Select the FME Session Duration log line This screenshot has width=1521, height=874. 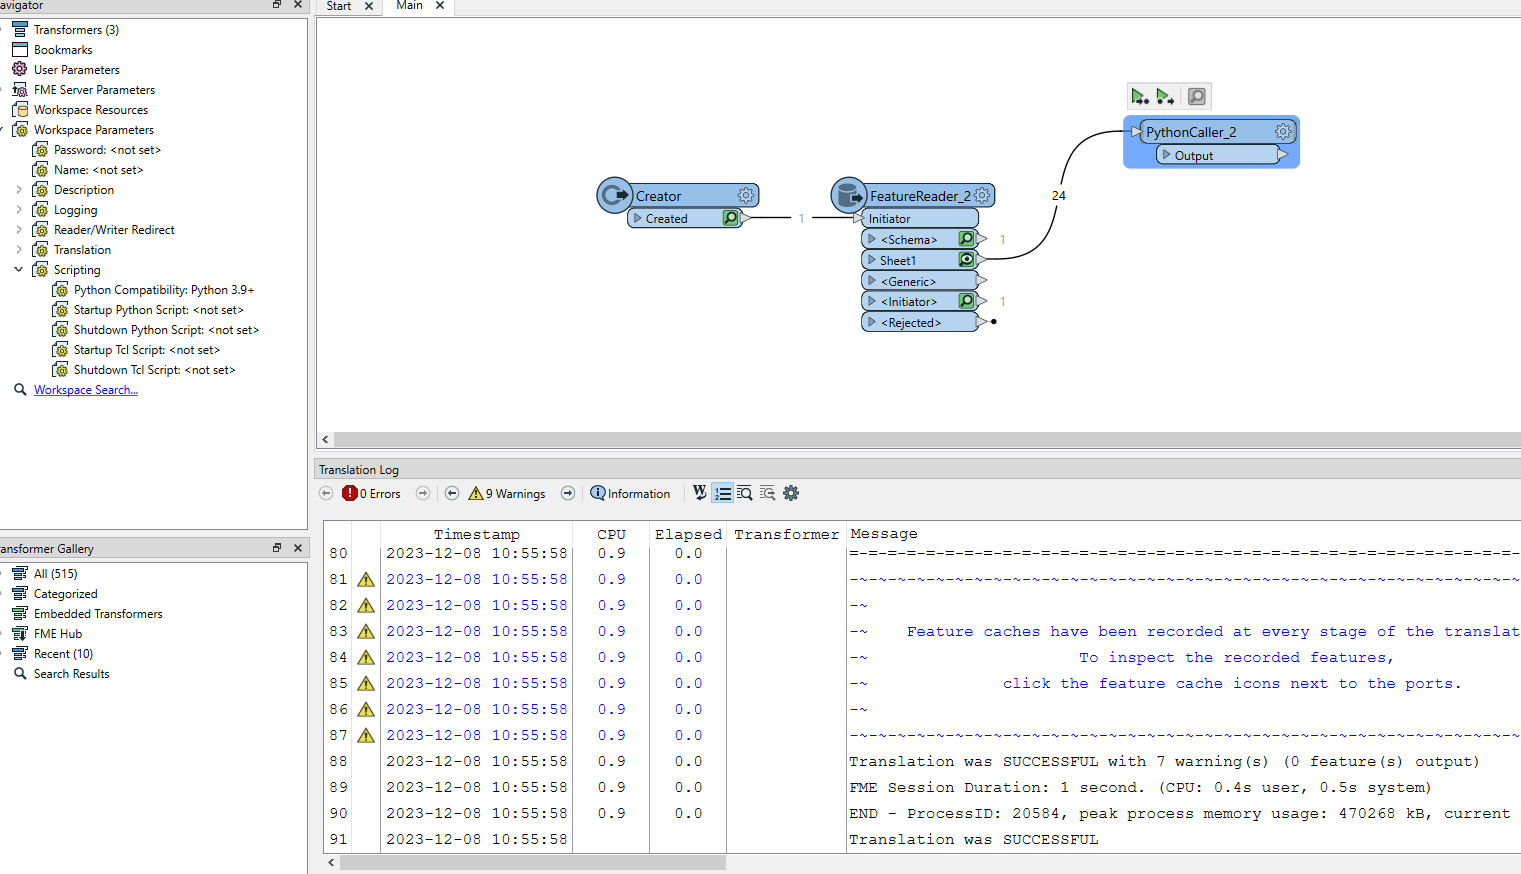[1140, 787]
